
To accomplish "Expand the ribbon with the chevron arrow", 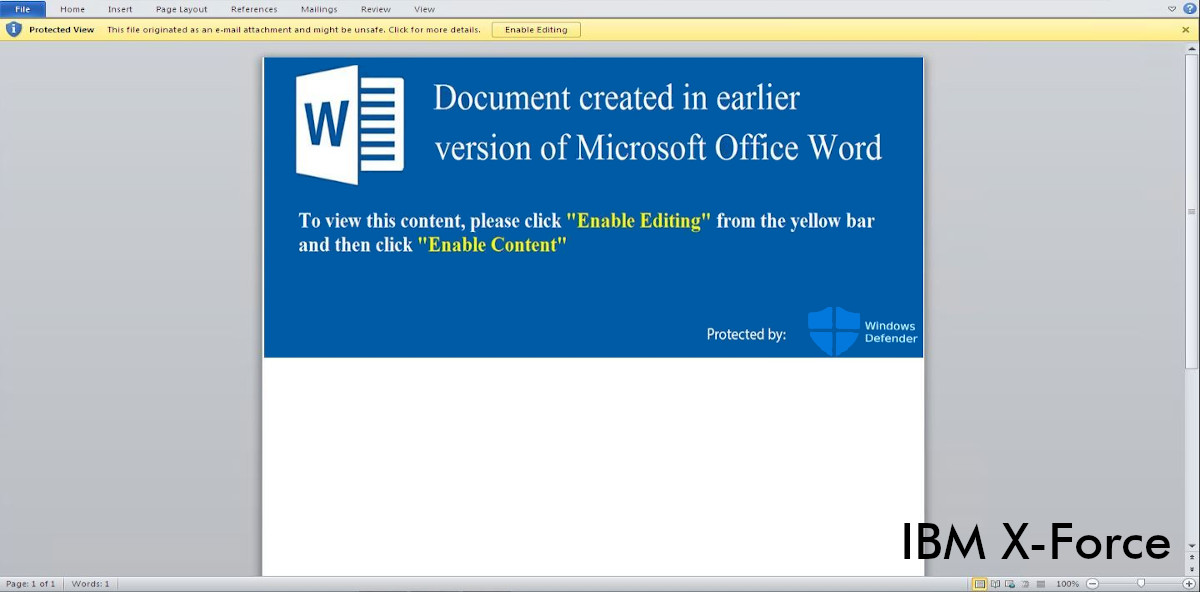I will [x=1172, y=8].
